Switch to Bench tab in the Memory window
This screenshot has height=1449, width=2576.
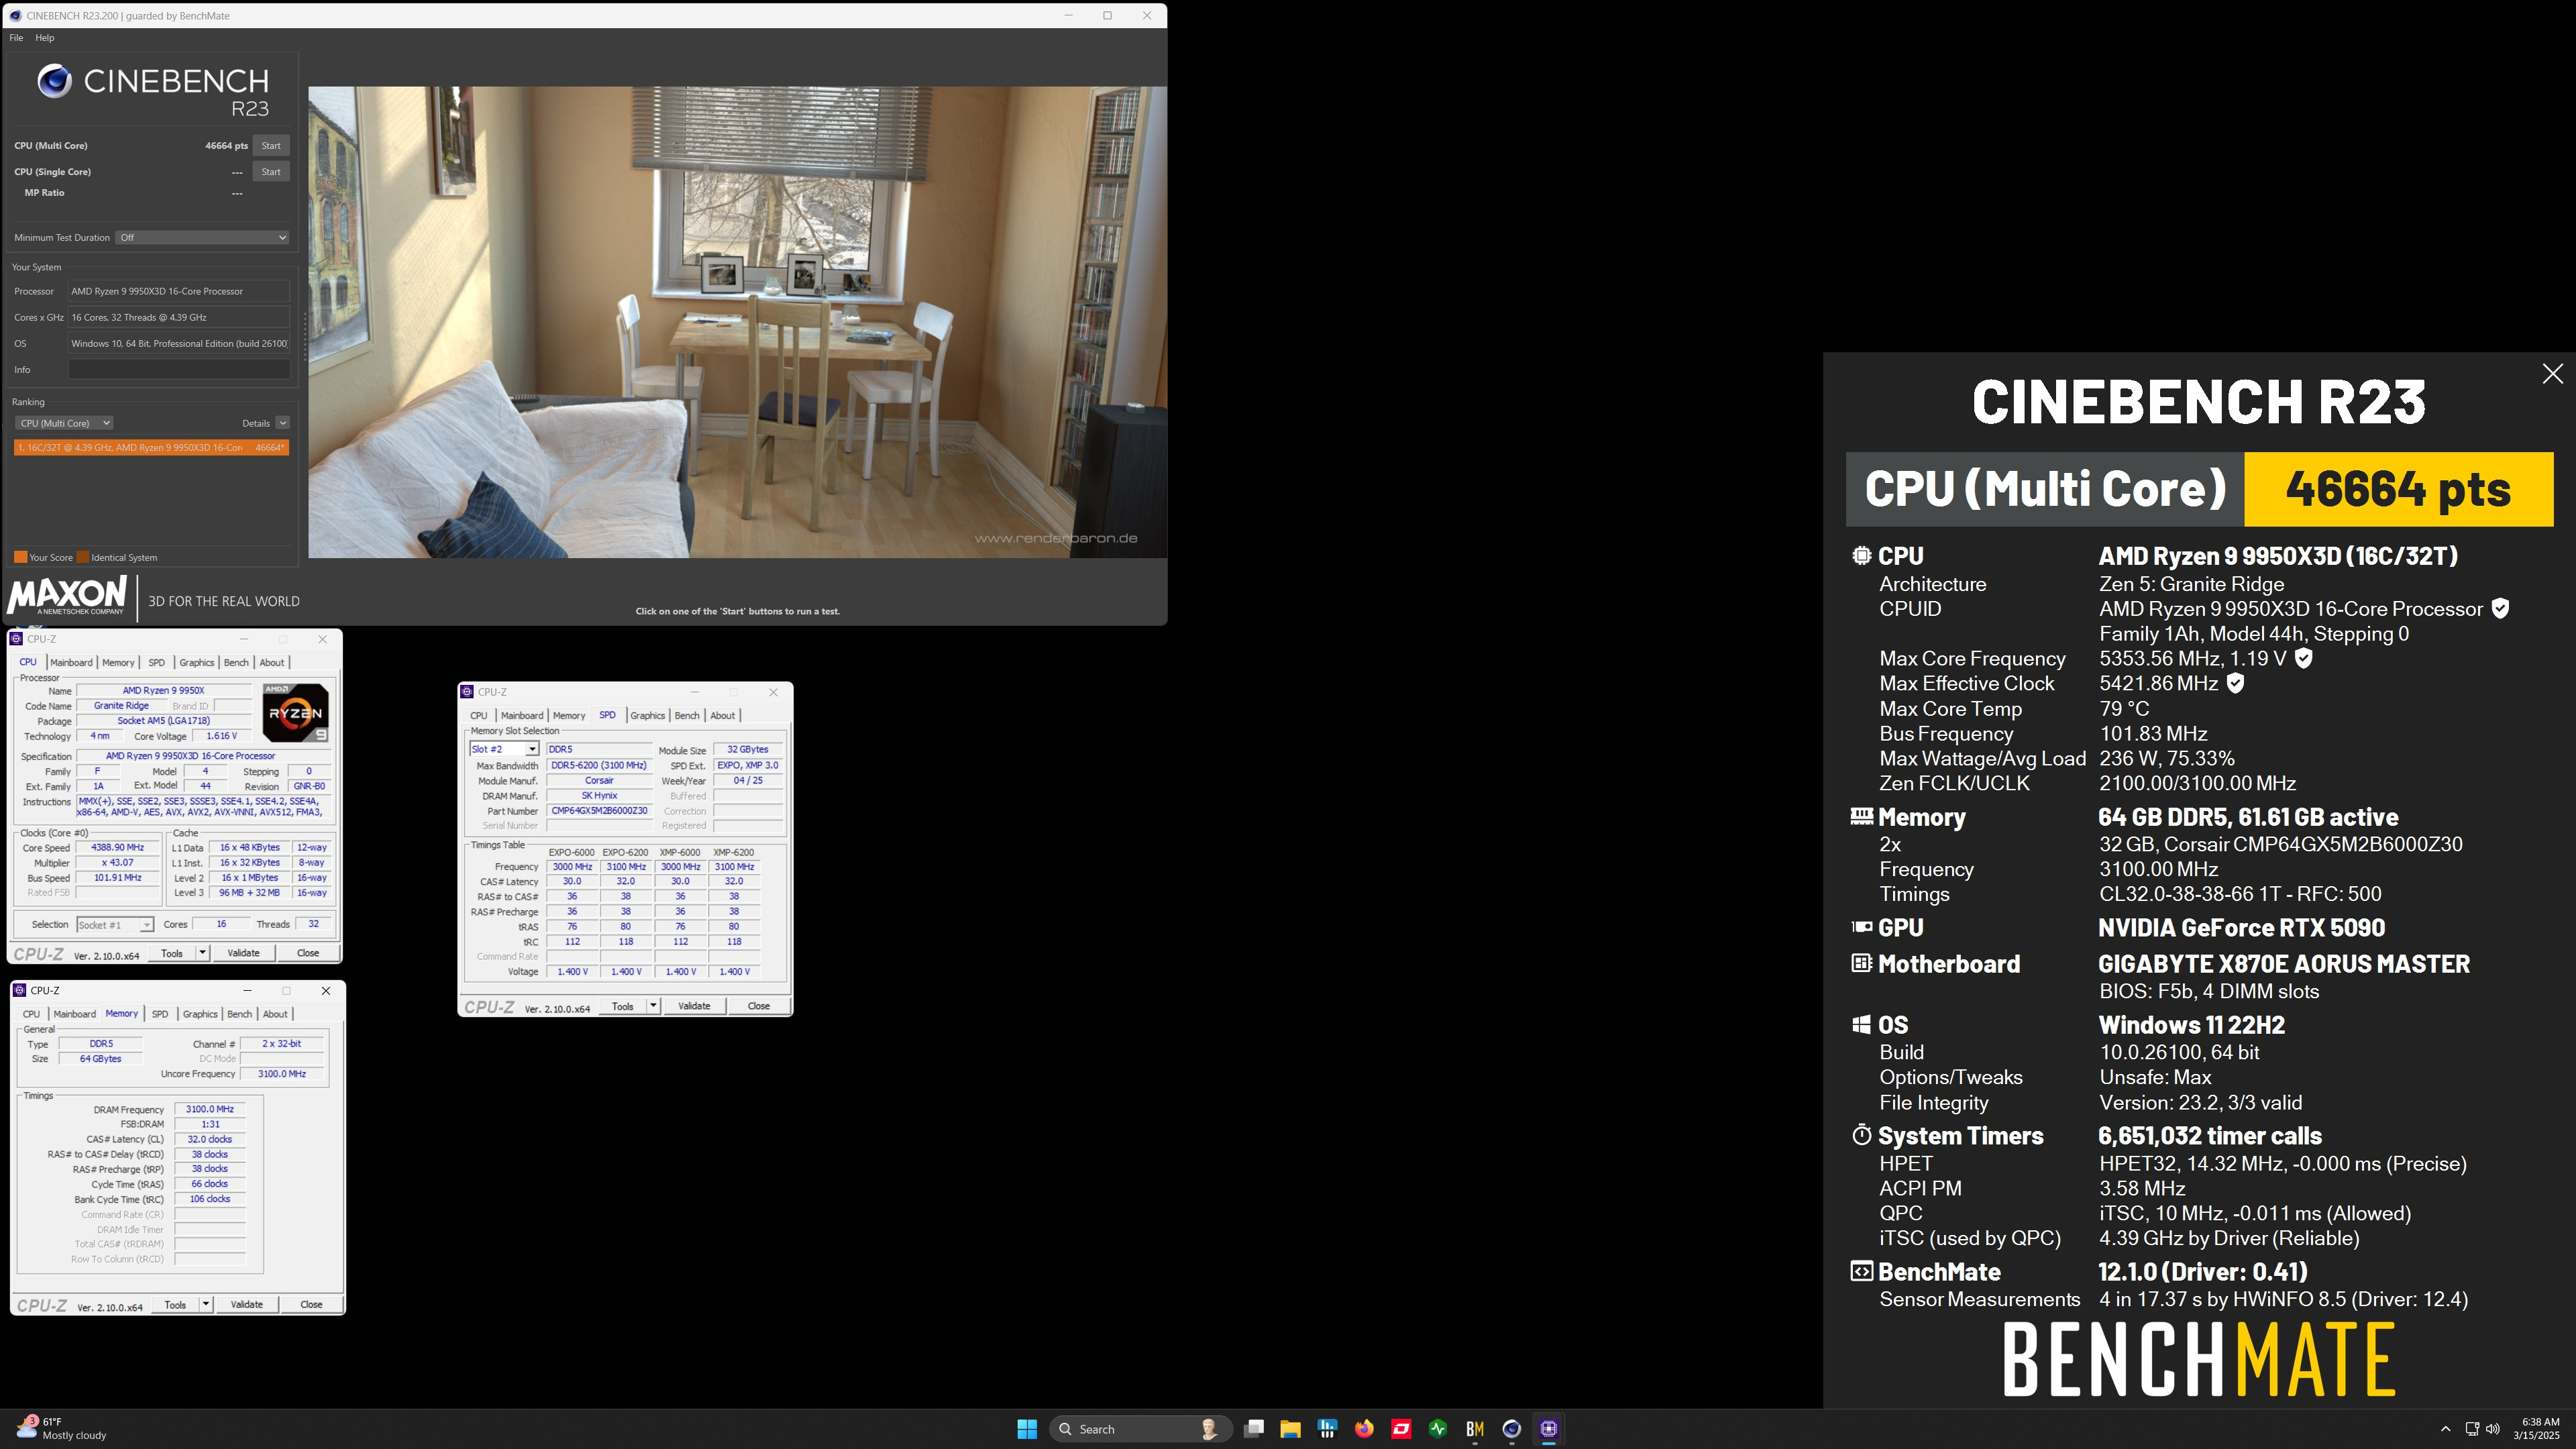[240, 1014]
